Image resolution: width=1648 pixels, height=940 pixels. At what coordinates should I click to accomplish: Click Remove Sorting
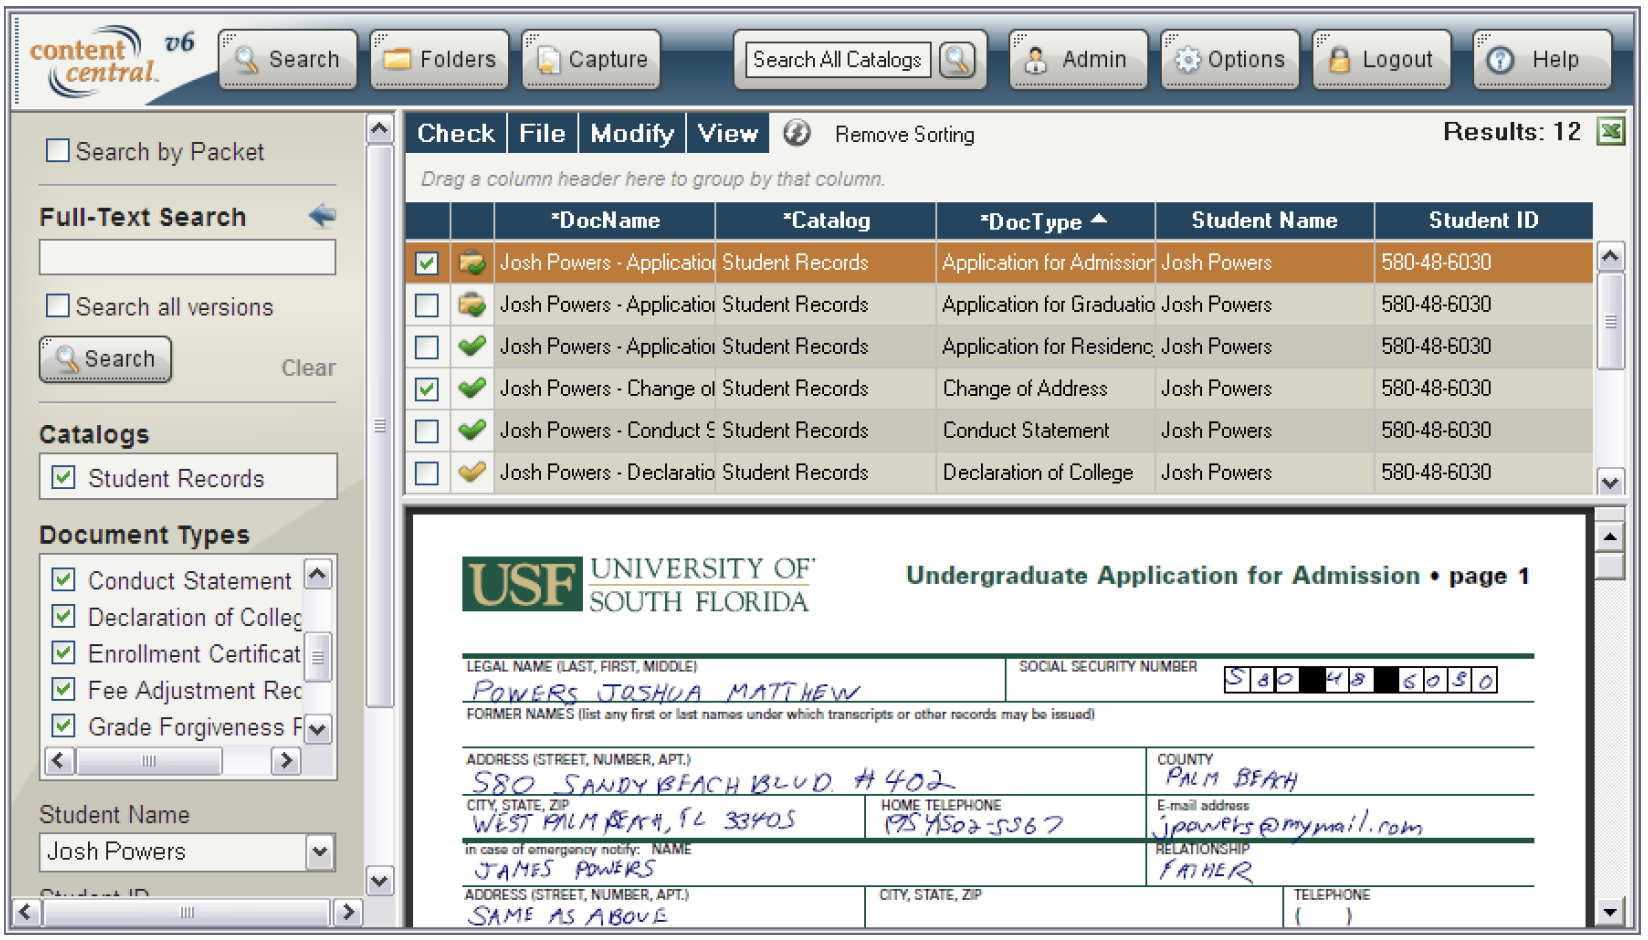[905, 134]
